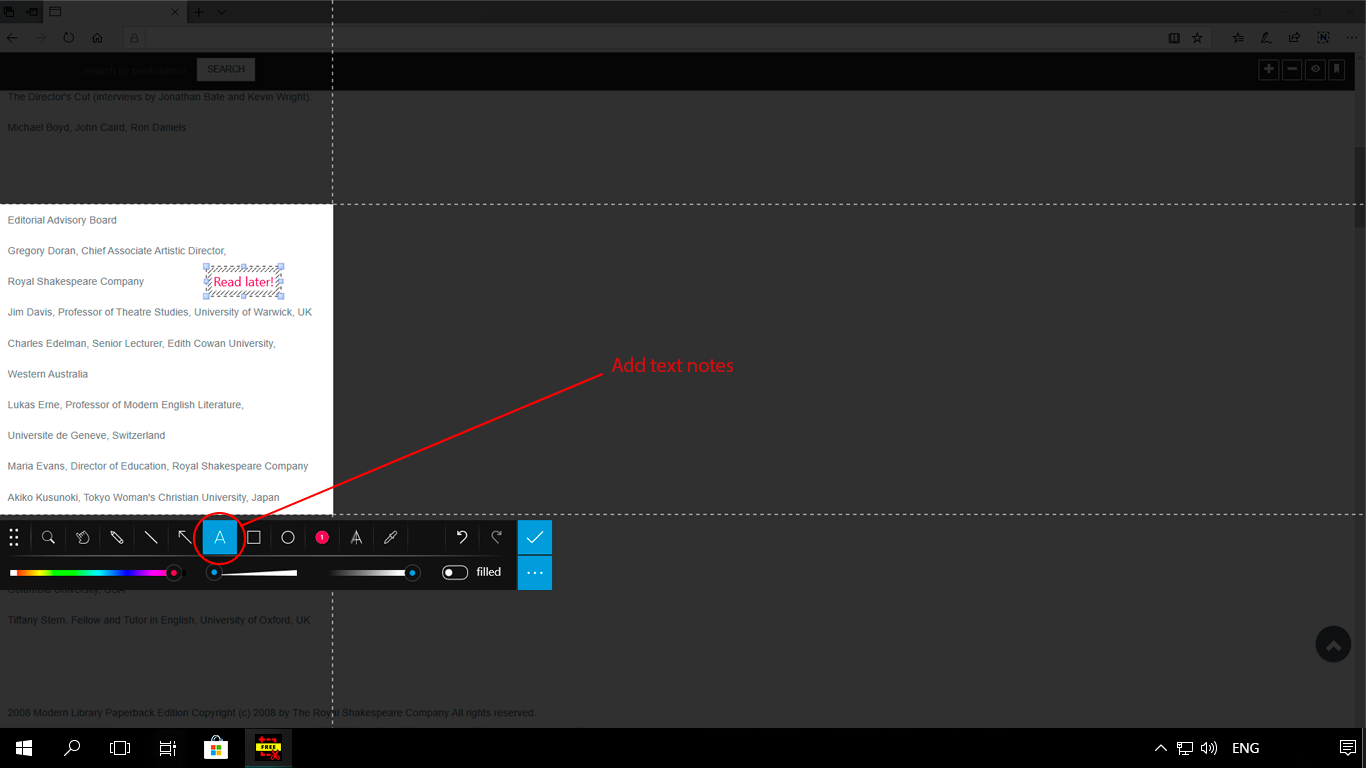Viewport: 1366px width, 768px height.
Task: Open the toolbar's three-dot options menu
Action: pos(535,572)
